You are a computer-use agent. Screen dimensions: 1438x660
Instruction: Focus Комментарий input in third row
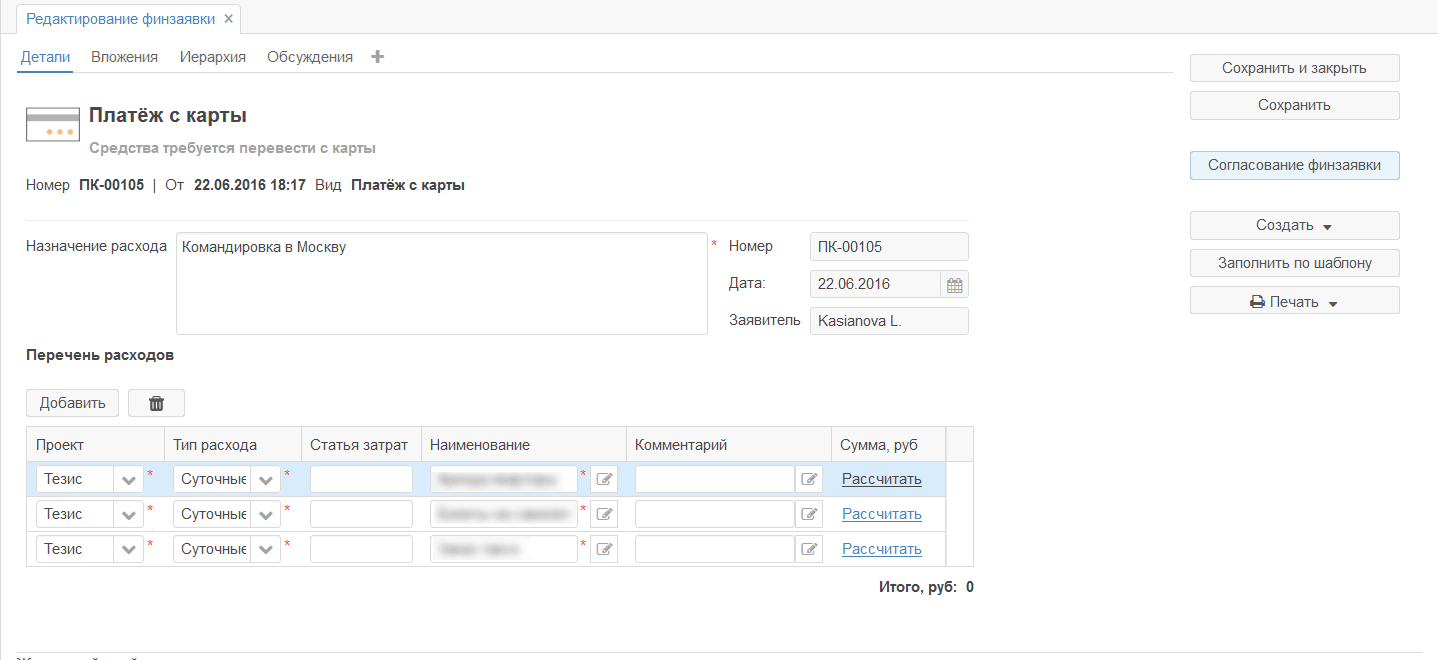715,549
